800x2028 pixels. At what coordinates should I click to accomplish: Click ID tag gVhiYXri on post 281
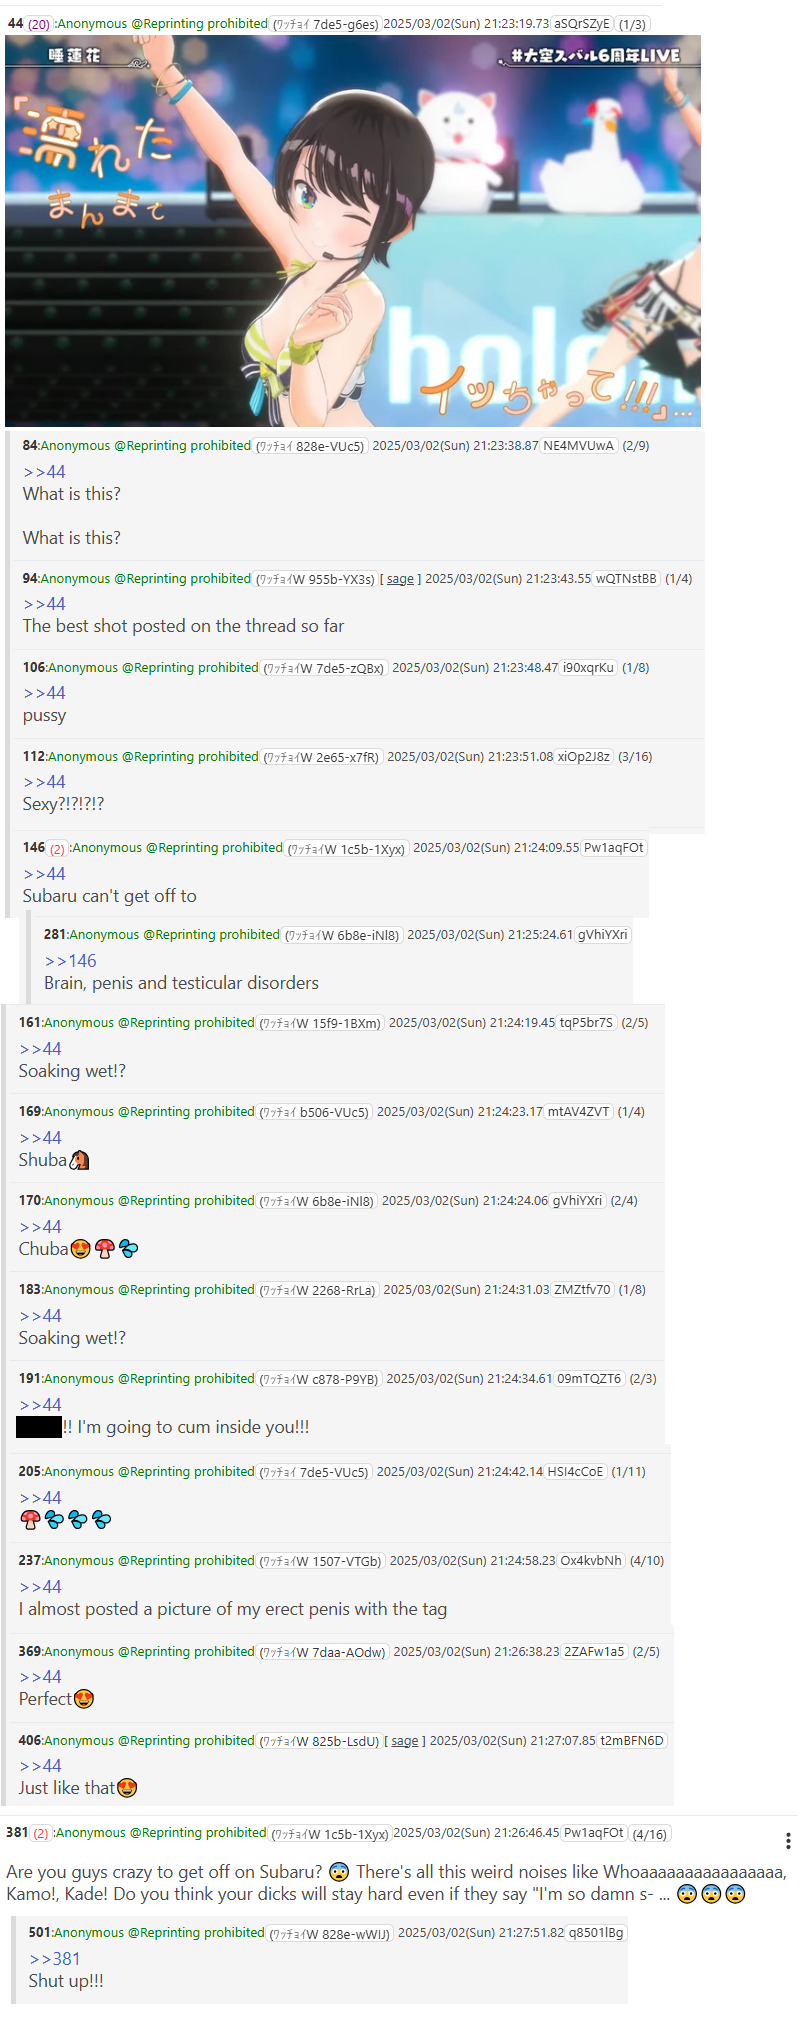[604, 935]
